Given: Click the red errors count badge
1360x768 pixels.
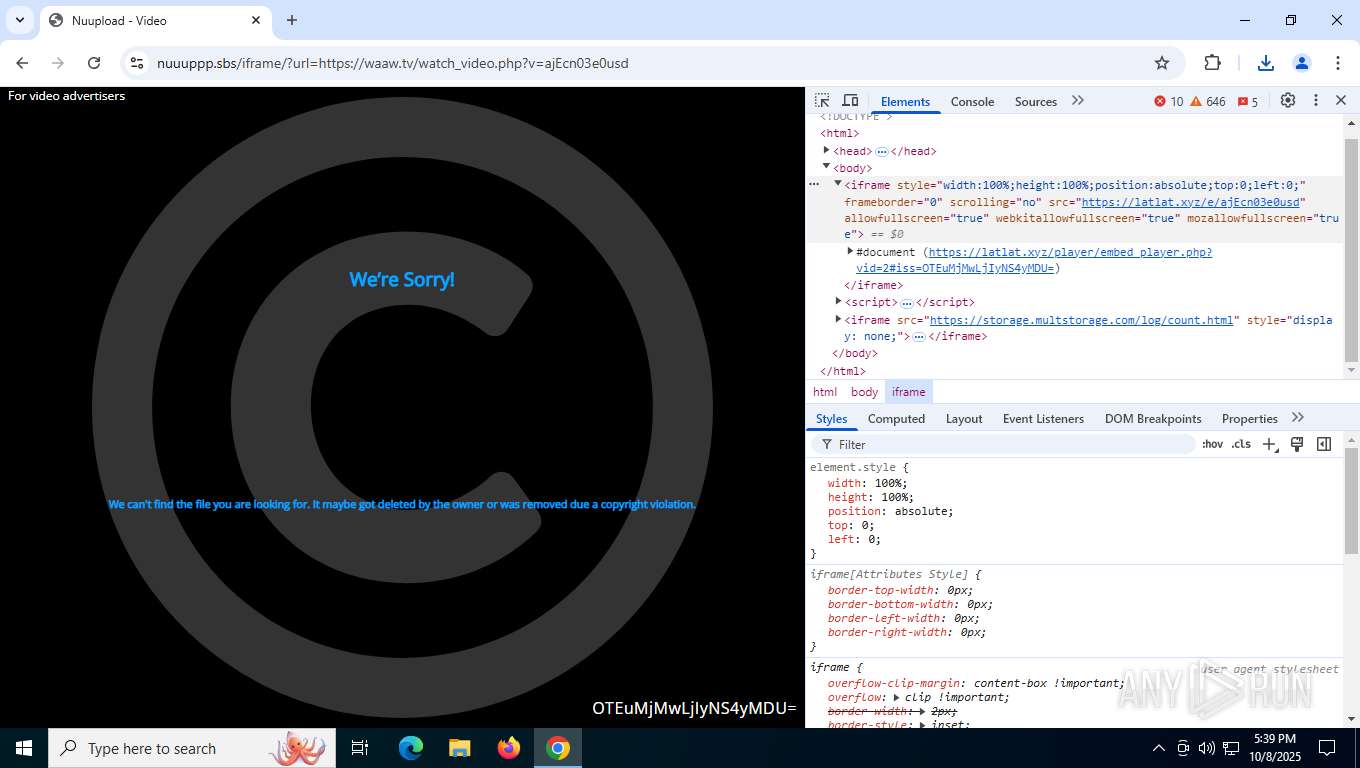Looking at the screenshot, I should 1169,102.
